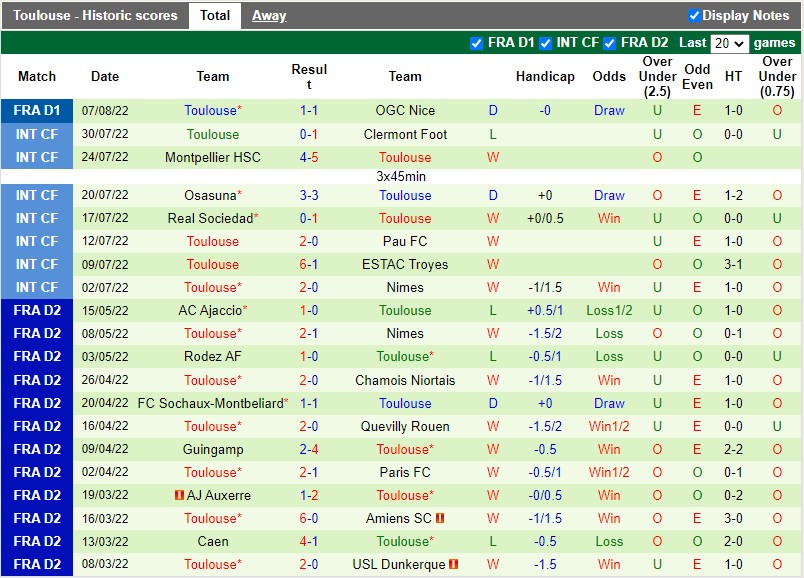Click the 4-5 result against Montpellier HSC
Image resolution: width=804 pixels, height=578 pixels.
(309, 157)
